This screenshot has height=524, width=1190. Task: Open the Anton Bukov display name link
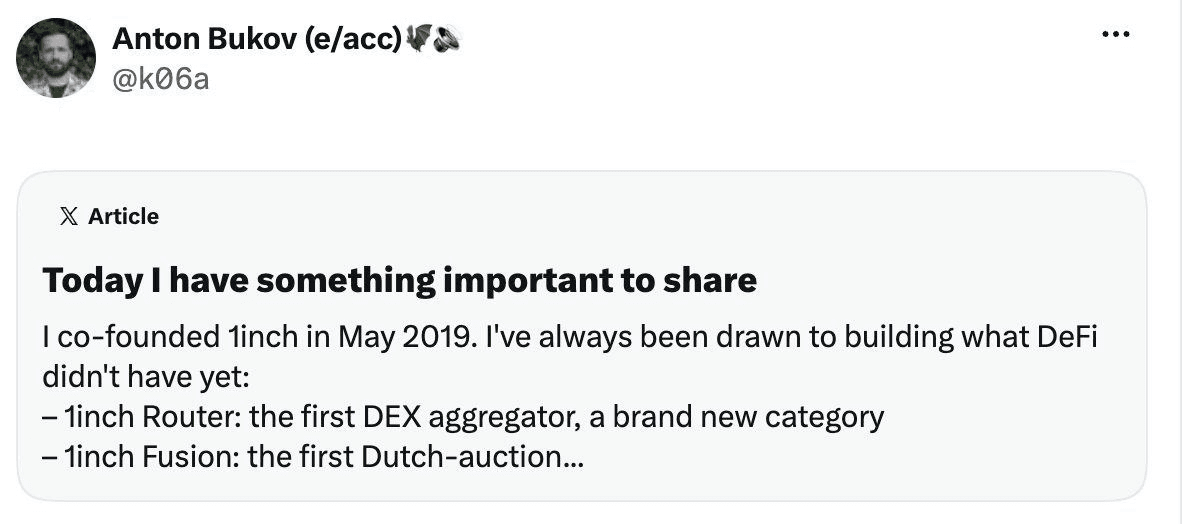[x=204, y=38]
